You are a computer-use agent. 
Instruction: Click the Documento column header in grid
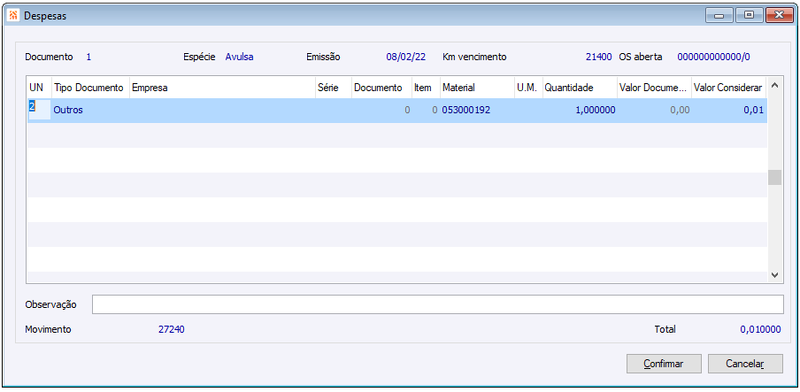[x=382, y=88]
